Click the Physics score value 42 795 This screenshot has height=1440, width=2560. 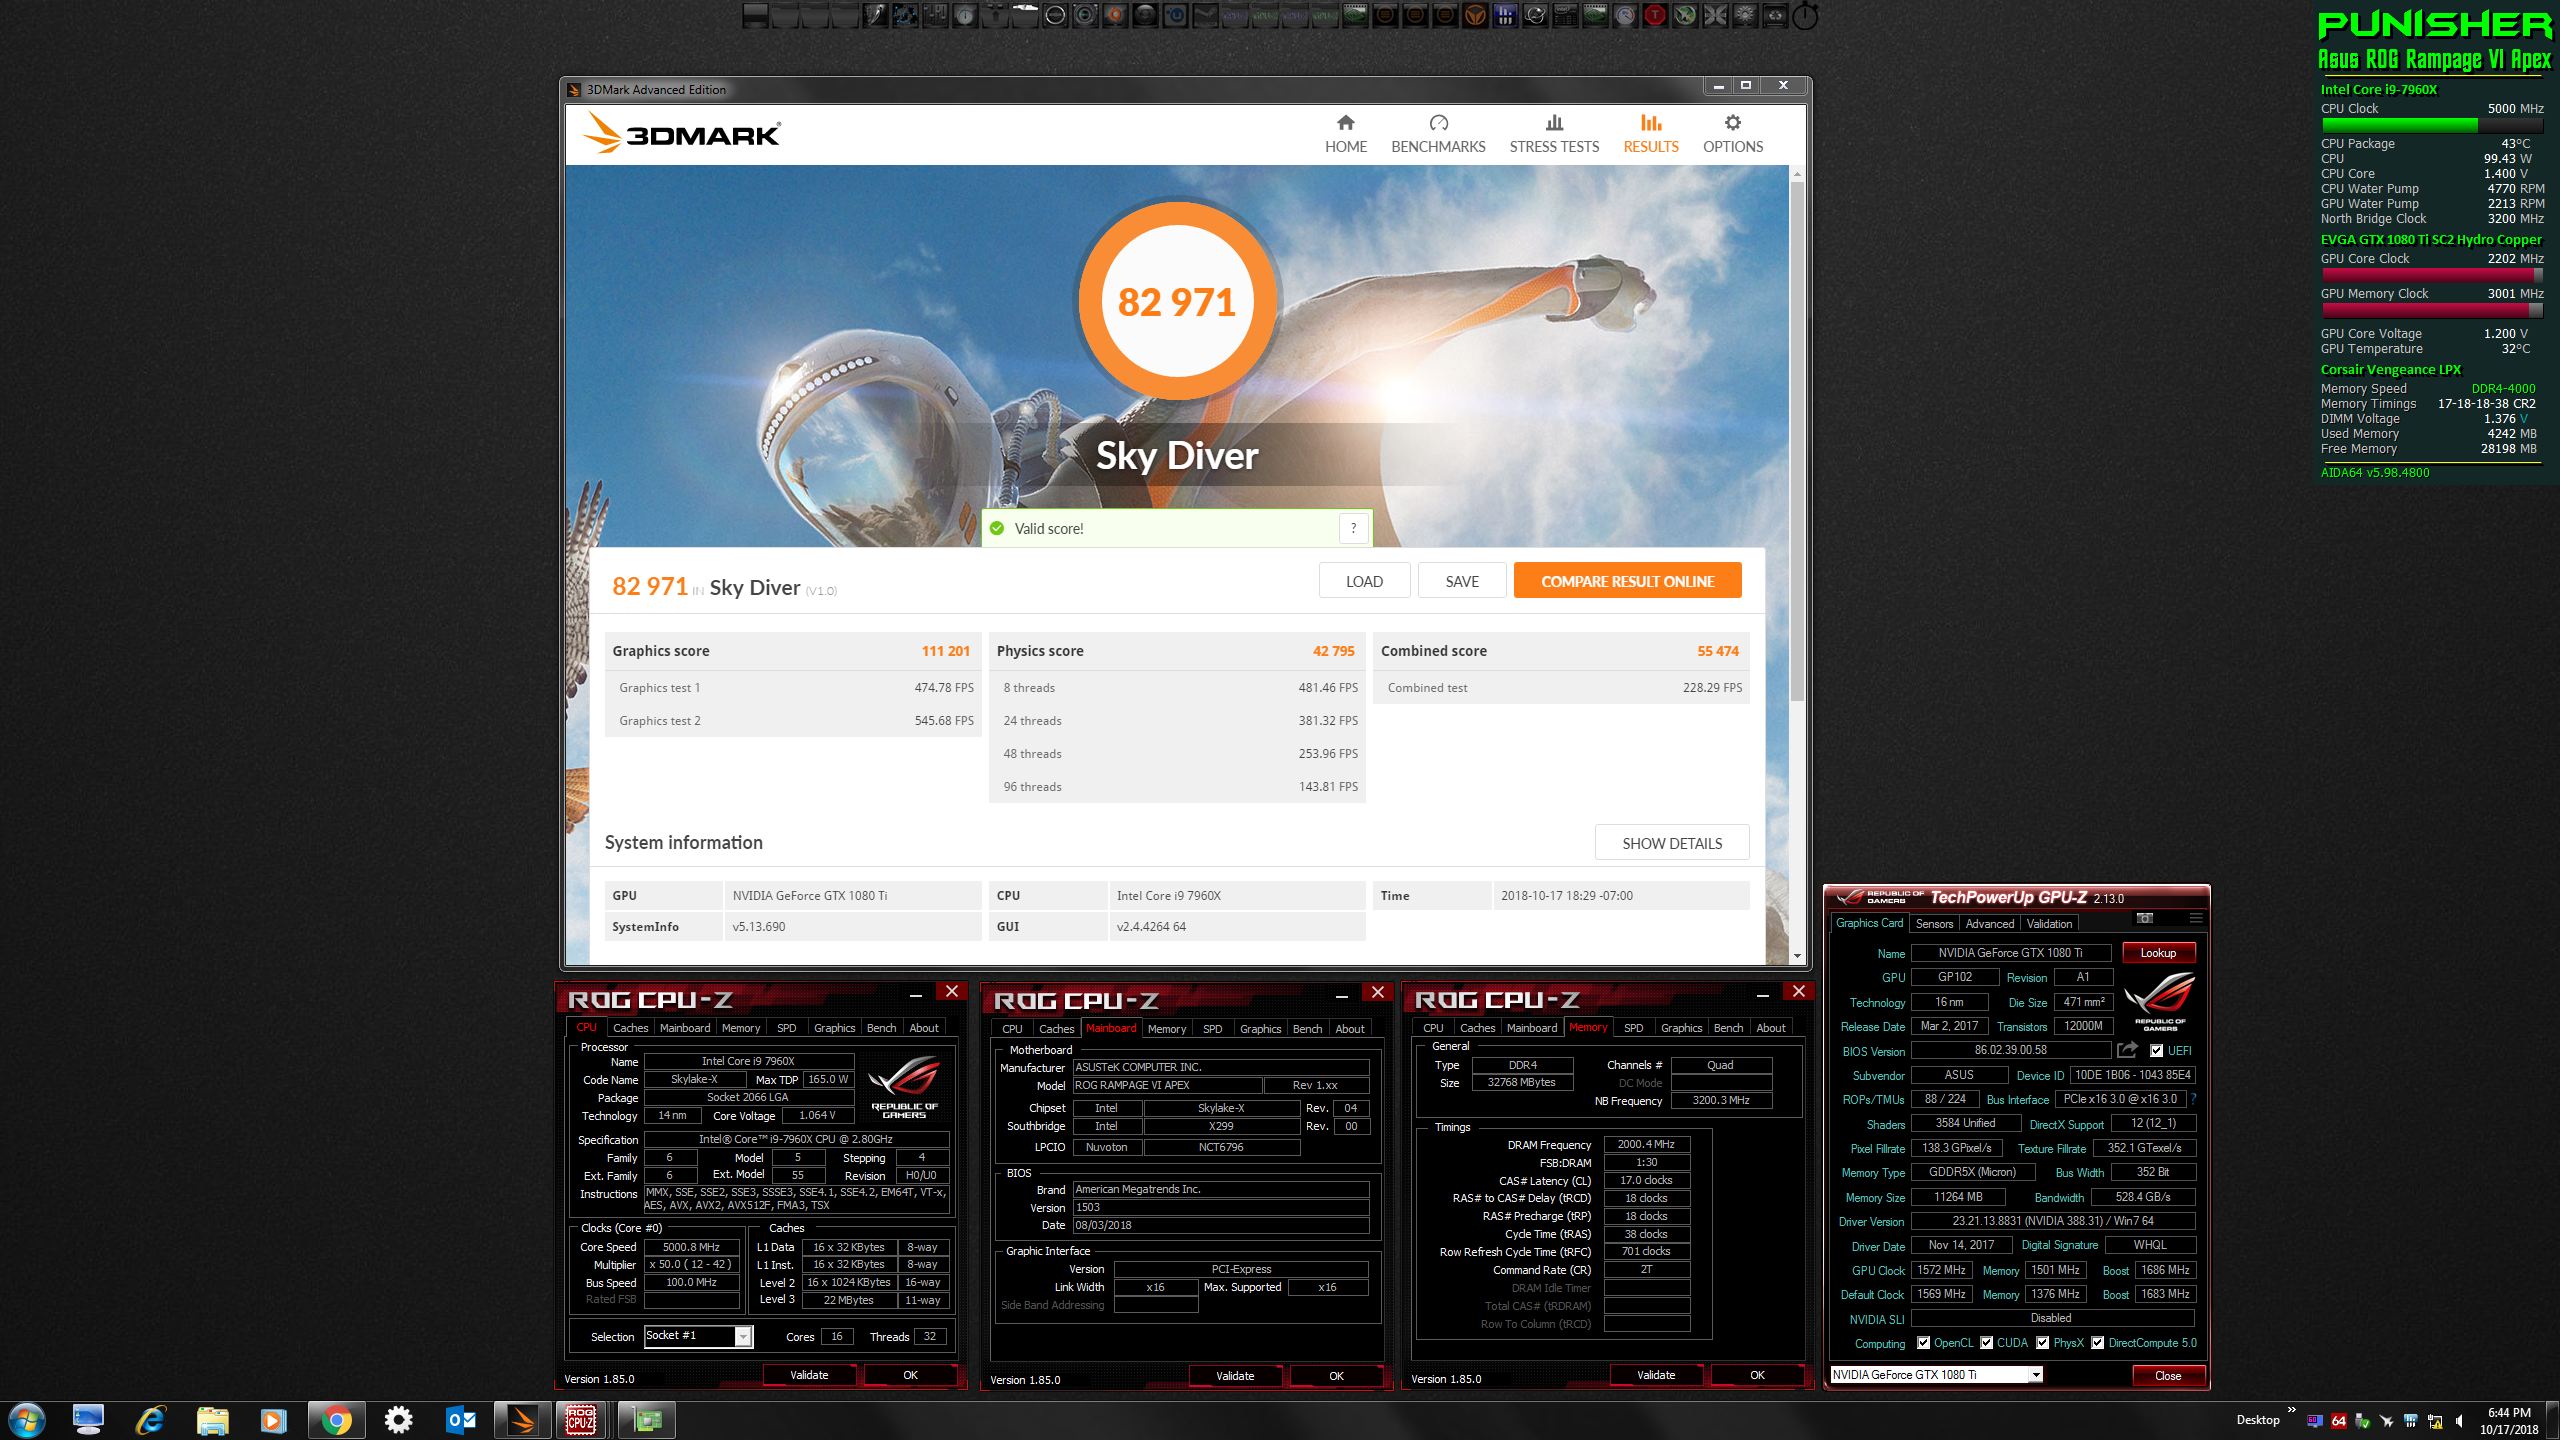(x=1333, y=651)
